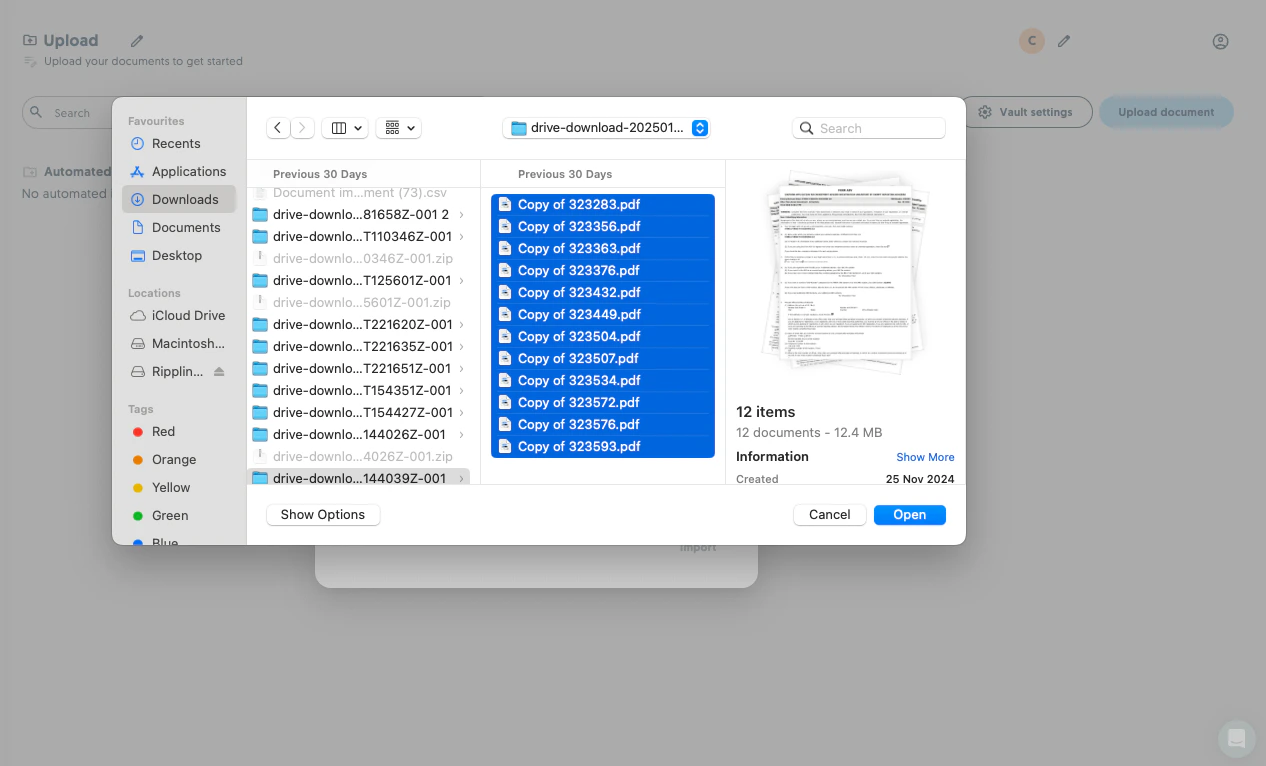Viewport: 1266px width, 766px height.
Task: Open folder drive-downlo...T154427Z-001
Action: click(x=359, y=412)
